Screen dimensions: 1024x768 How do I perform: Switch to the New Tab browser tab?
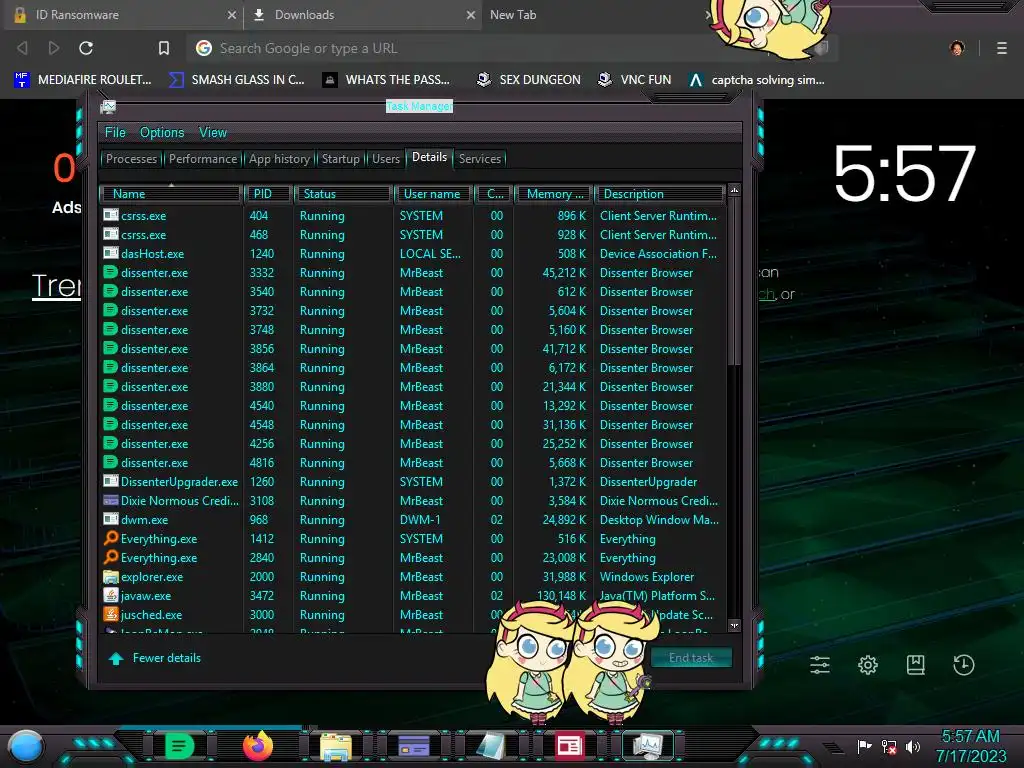click(x=596, y=15)
